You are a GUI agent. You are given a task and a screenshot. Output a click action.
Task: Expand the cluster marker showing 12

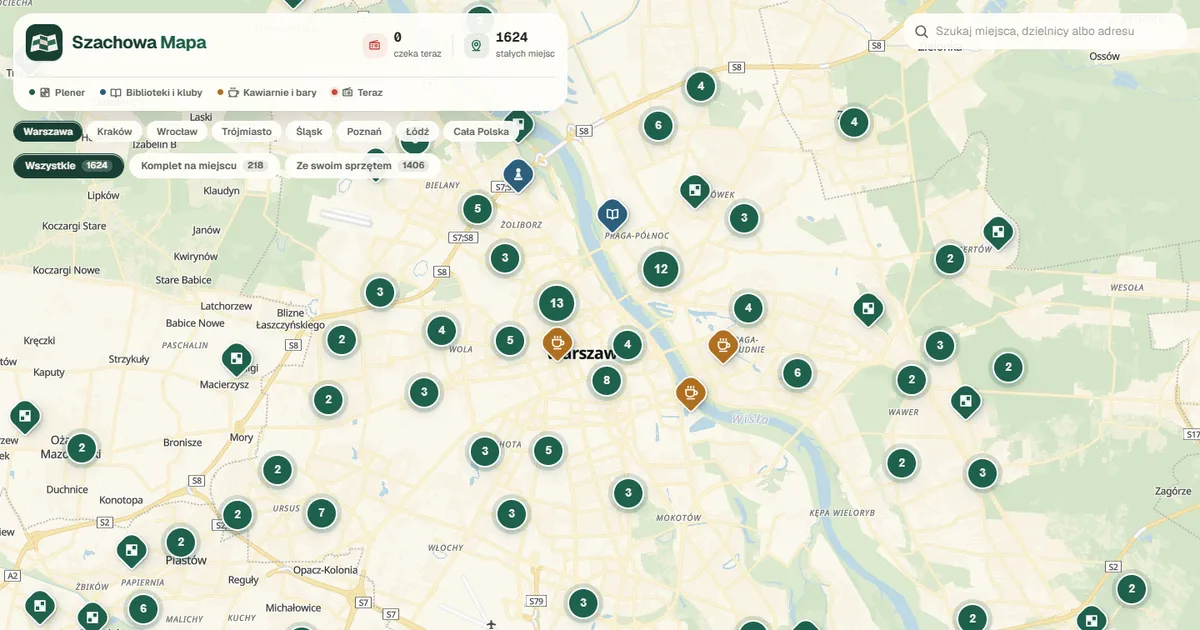(661, 269)
